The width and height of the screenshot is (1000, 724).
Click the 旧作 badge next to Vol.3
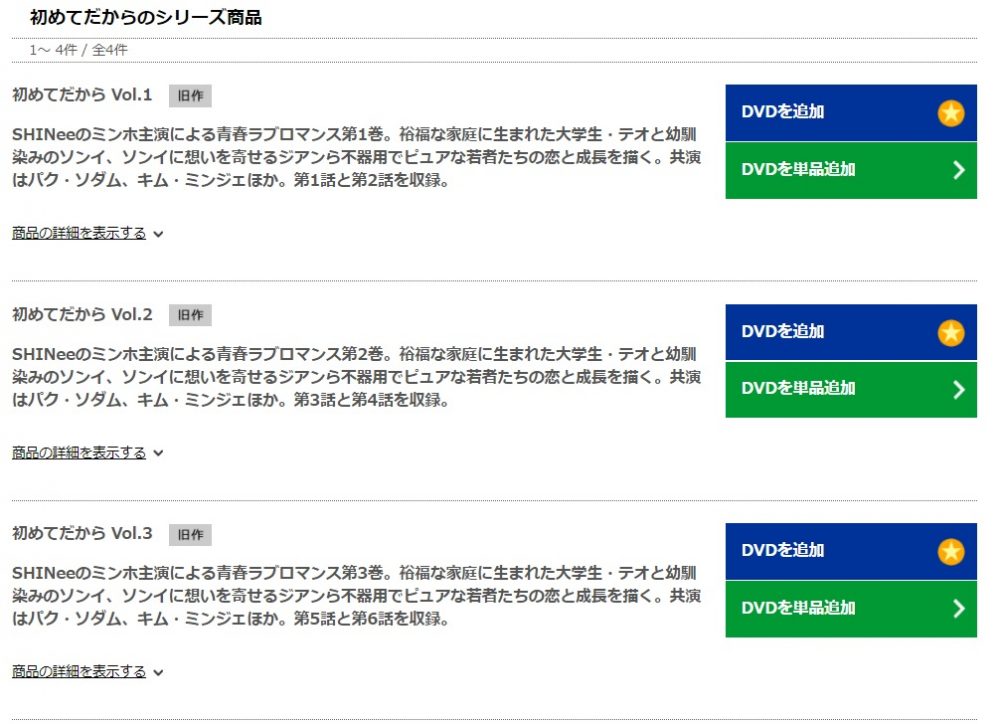[190, 535]
